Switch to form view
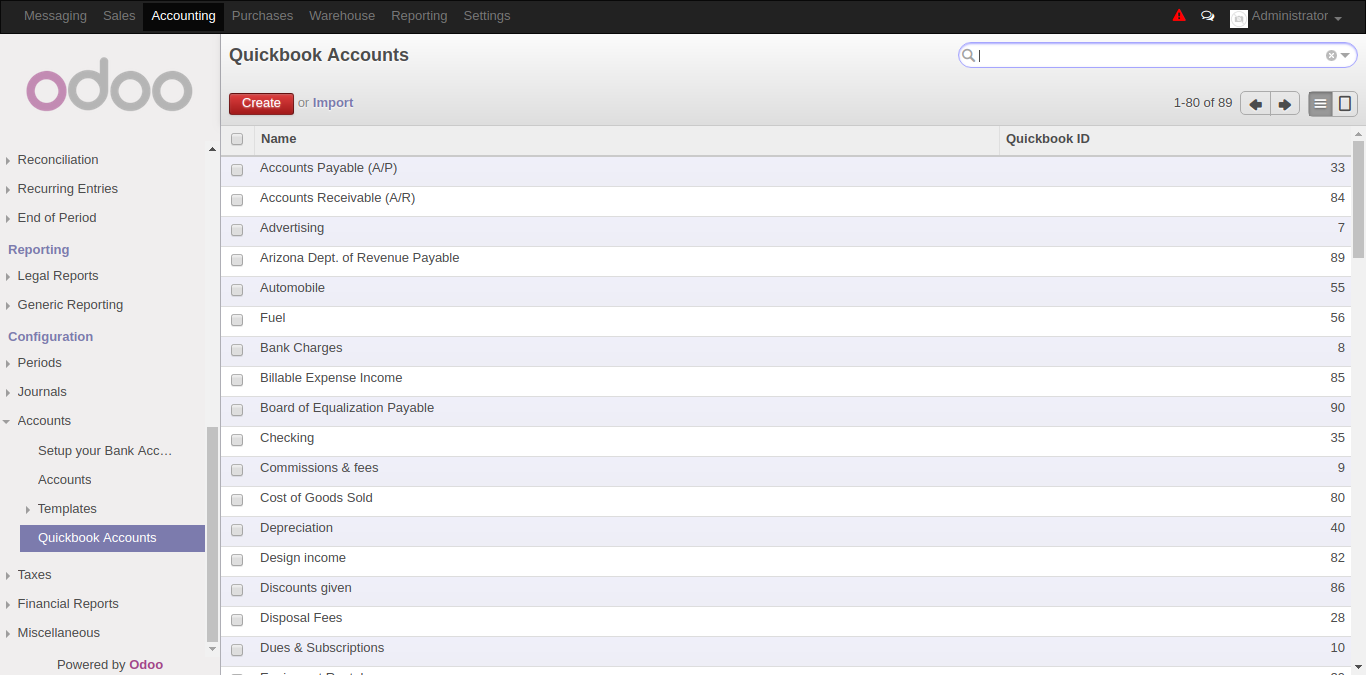 pyautogui.click(x=1345, y=104)
